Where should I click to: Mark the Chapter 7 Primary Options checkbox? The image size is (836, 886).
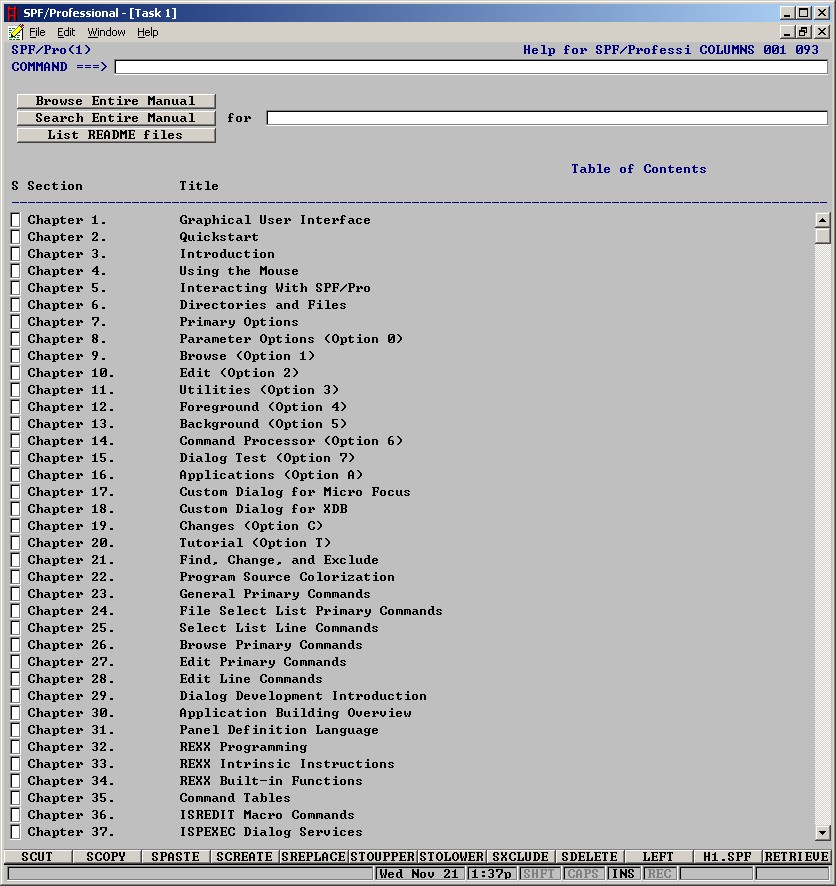coord(15,322)
